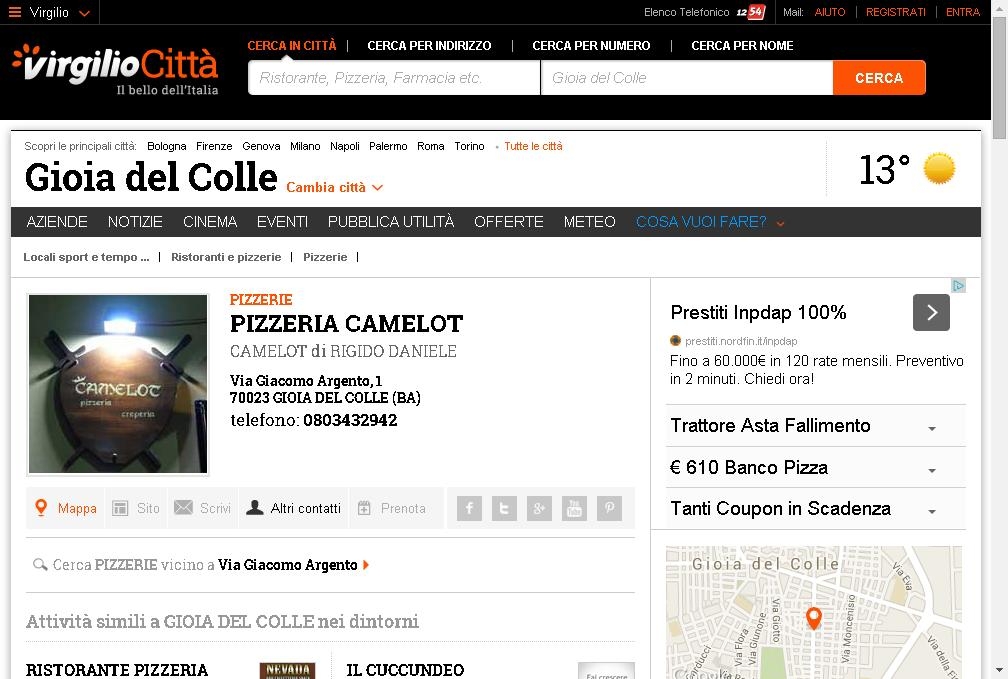Click the orange map pin marker

tap(813, 618)
